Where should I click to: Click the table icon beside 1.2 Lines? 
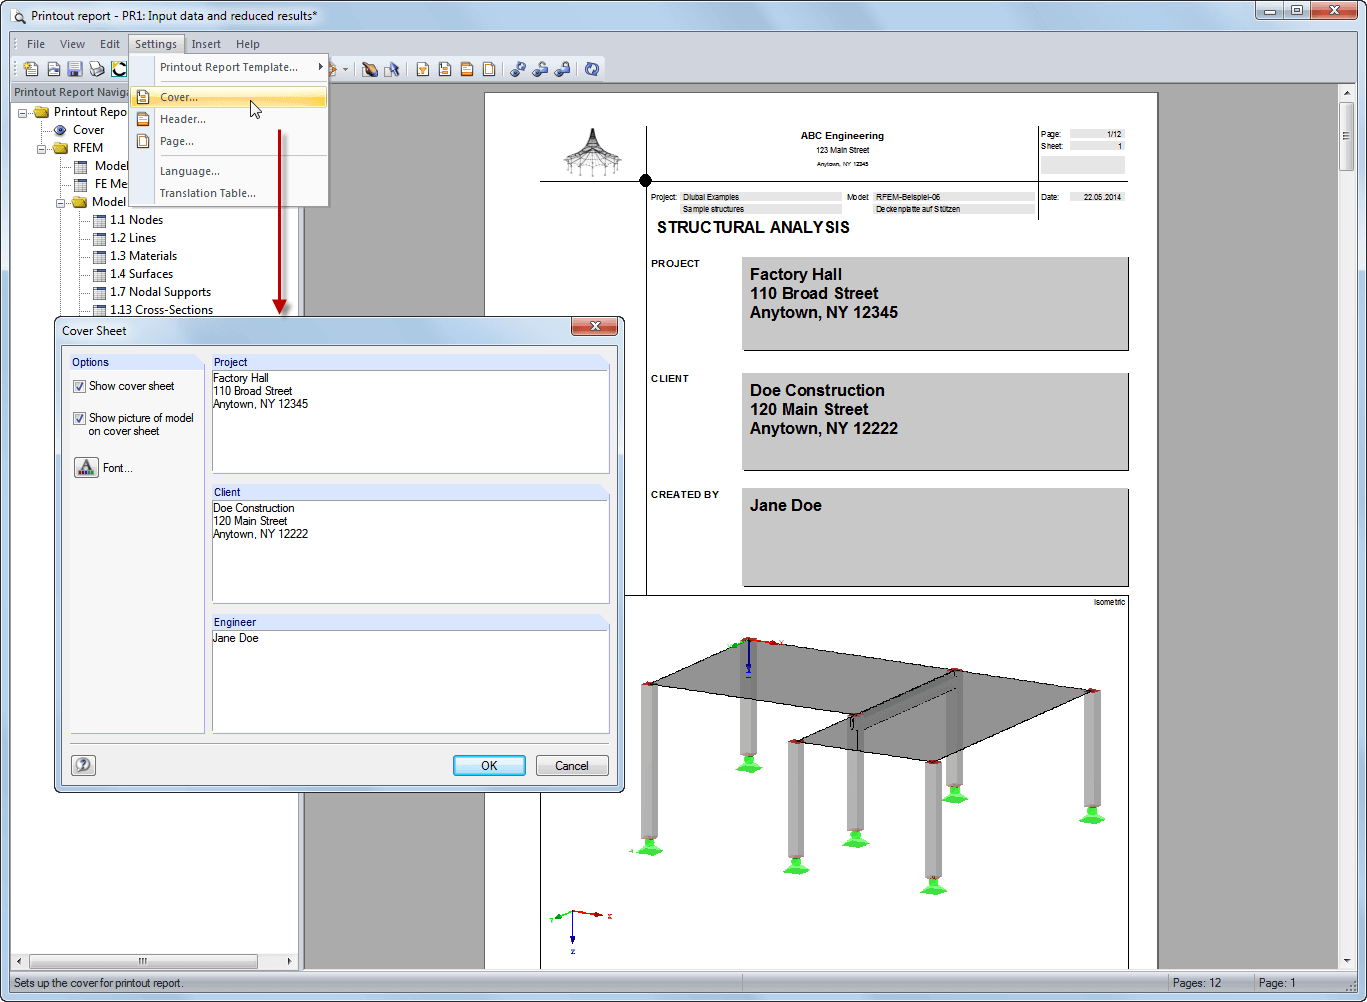pyautogui.click(x=99, y=238)
